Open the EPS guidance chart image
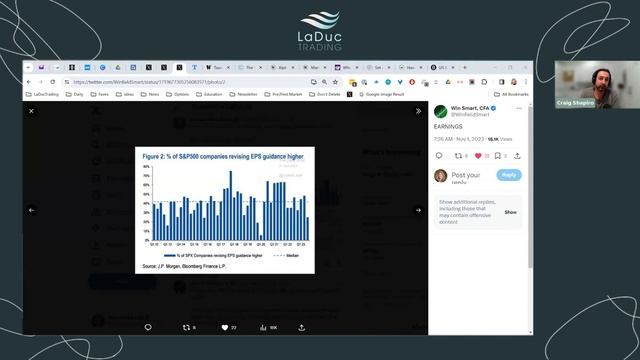 pyautogui.click(x=225, y=210)
